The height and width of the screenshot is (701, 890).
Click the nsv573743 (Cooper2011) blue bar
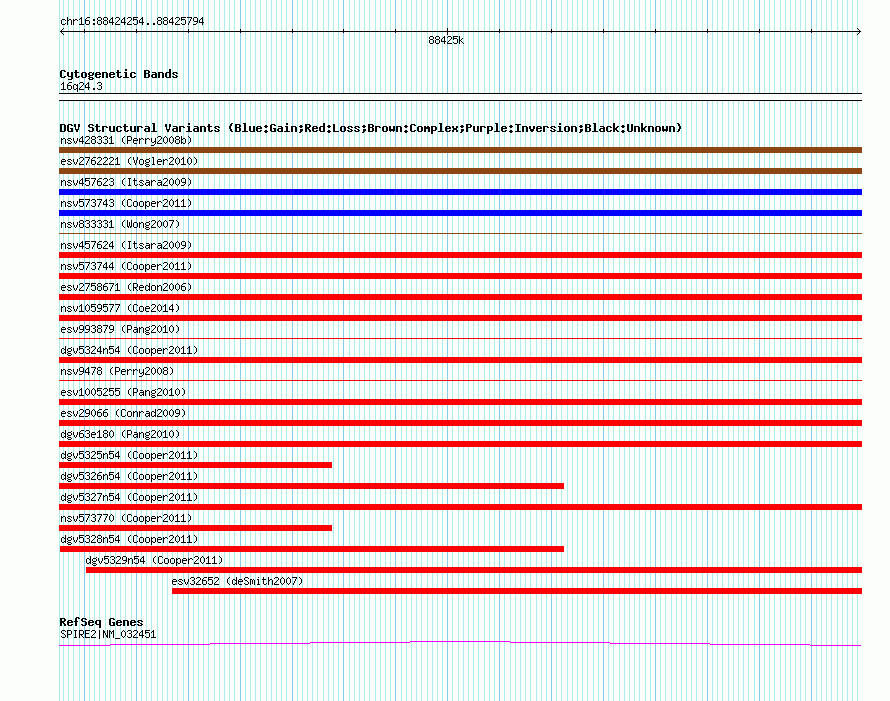tap(460, 213)
